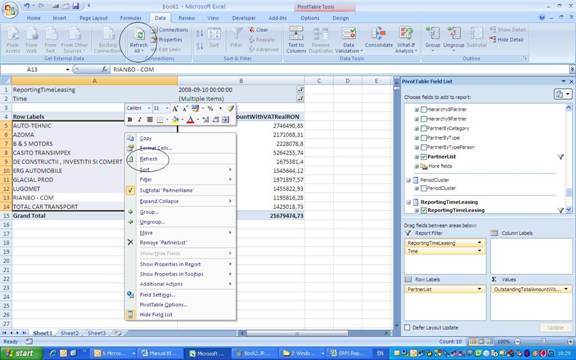Open Time filter dropdown in cell B2
The height and width of the screenshot is (360, 576).
(300, 98)
